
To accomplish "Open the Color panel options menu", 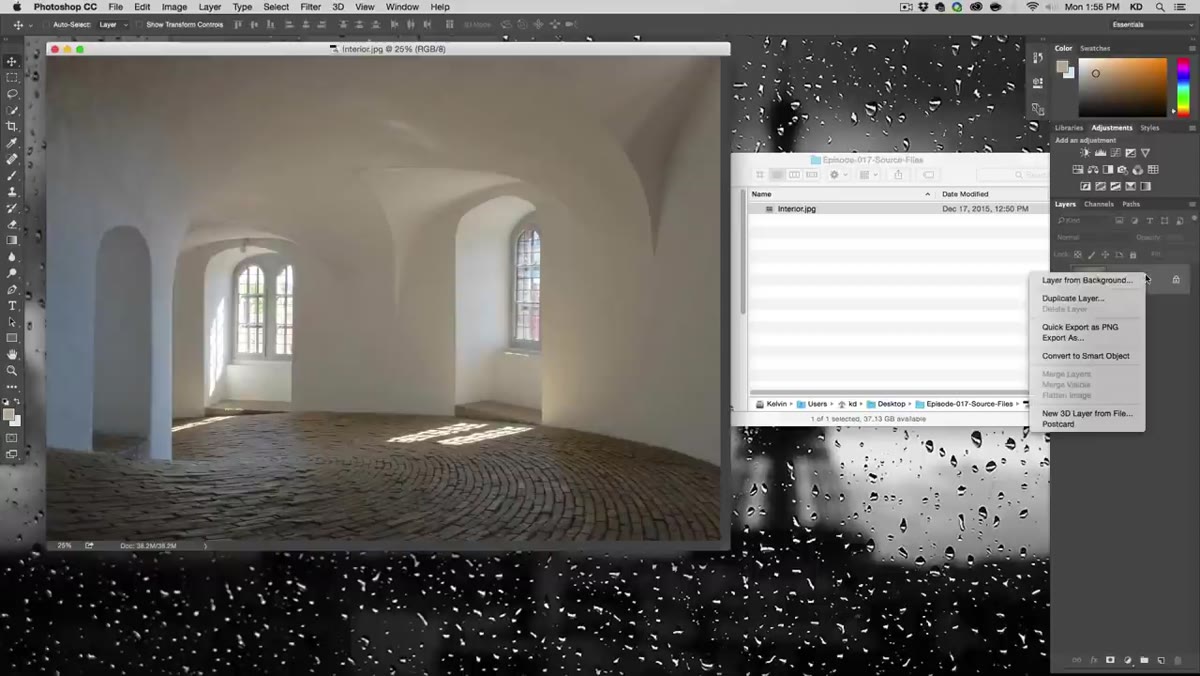I will [x=1191, y=48].
